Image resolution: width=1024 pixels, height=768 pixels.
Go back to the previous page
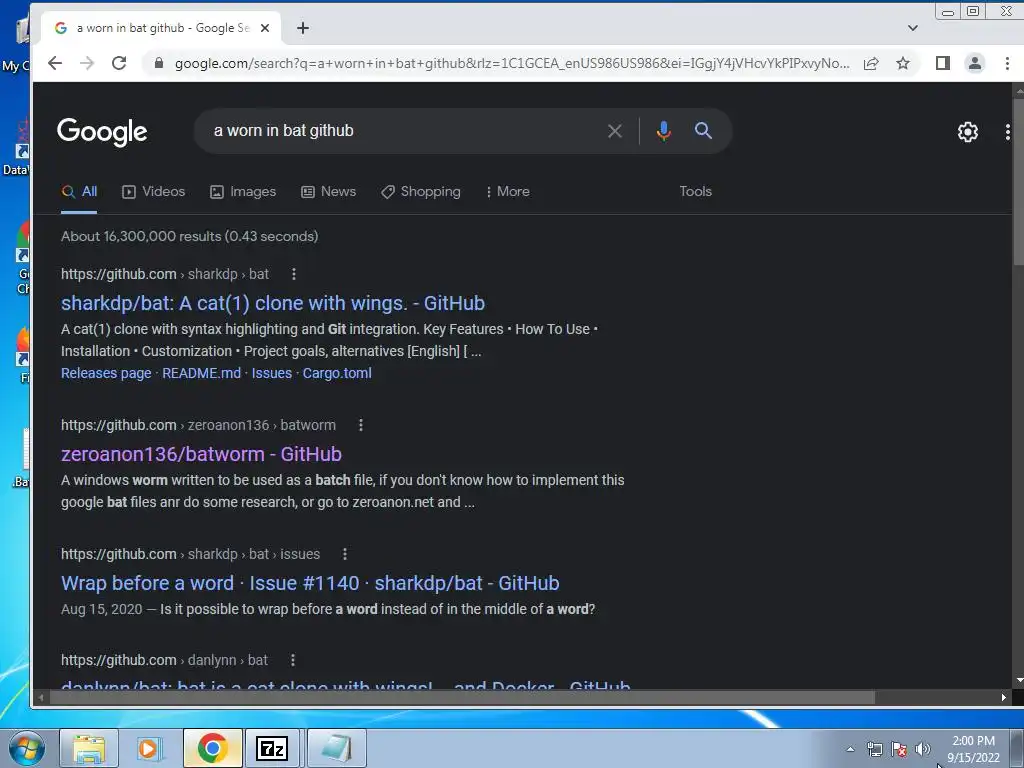tap(55, 63)
